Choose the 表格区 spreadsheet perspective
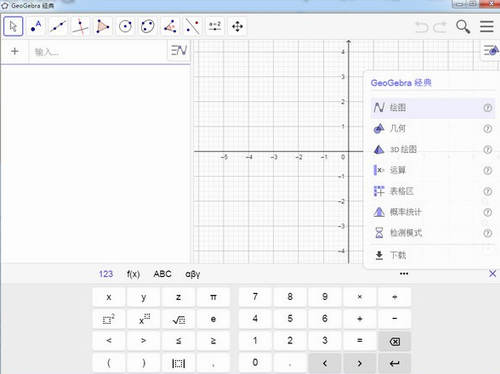The height and width of the screenshot is (374, 500). tap(433, 191)
